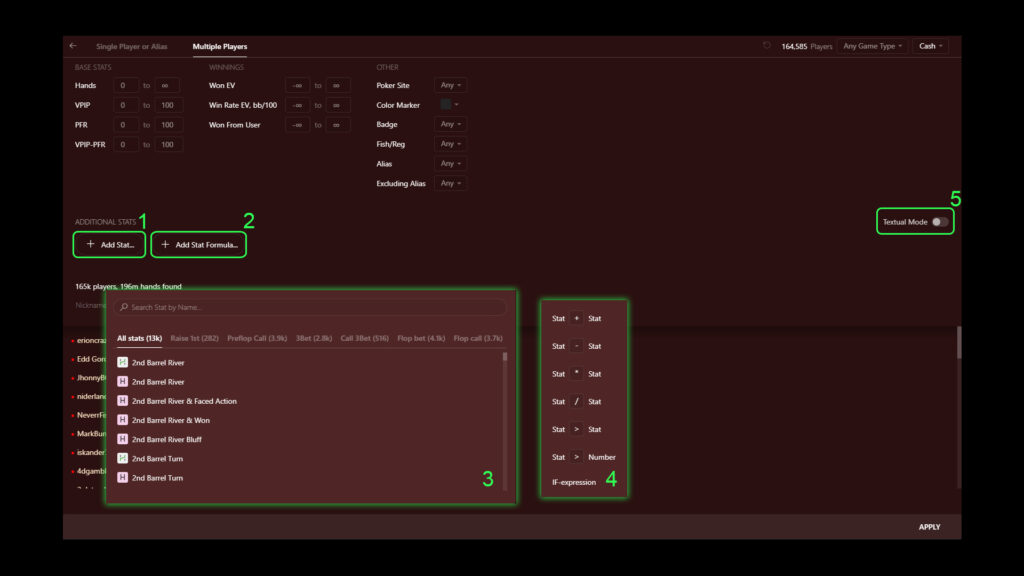Click green icon of first 2nd Barrel River
The width and height of the screenshot is (1024, 576).
[122, 362]
